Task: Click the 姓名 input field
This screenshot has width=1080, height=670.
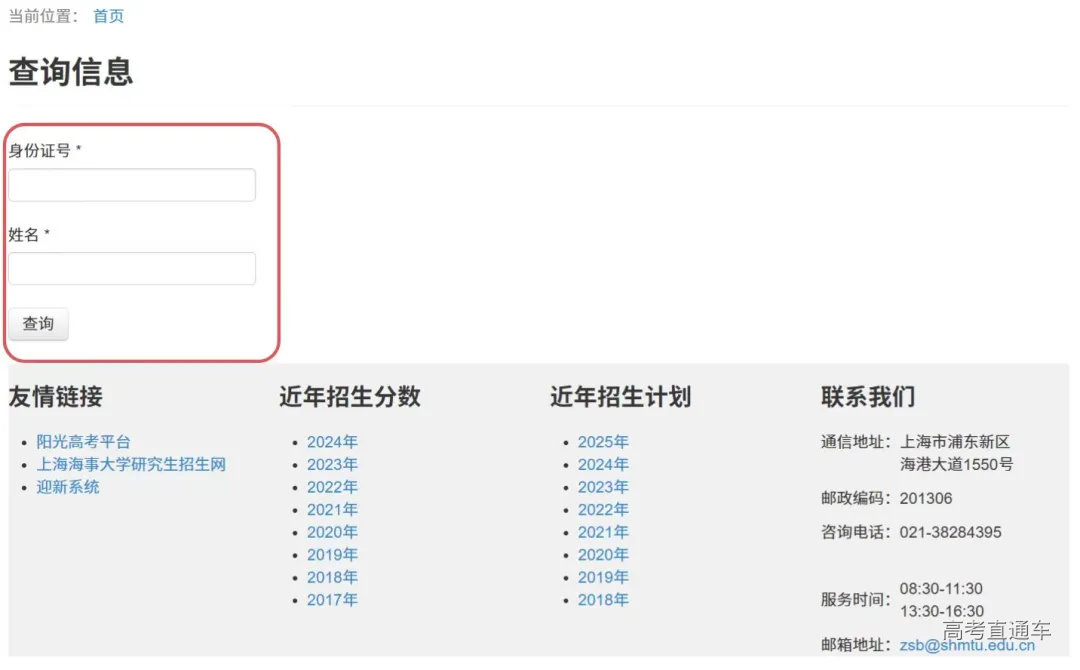Action: [x=131, y=268]
